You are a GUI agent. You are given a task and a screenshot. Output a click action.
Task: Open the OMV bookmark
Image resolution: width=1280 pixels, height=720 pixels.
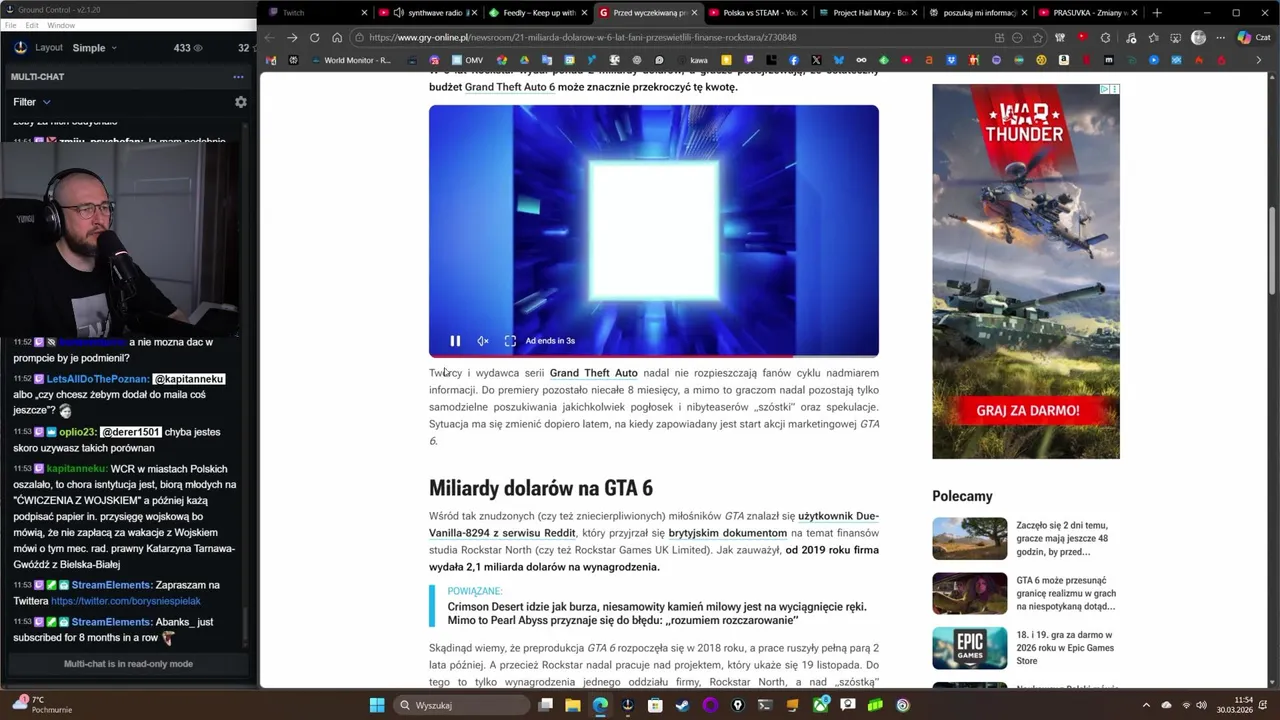466,60
